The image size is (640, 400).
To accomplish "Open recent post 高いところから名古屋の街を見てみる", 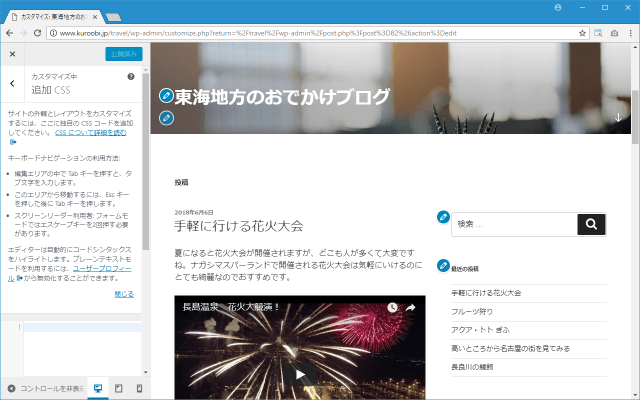I will click(x=511, y=349).
